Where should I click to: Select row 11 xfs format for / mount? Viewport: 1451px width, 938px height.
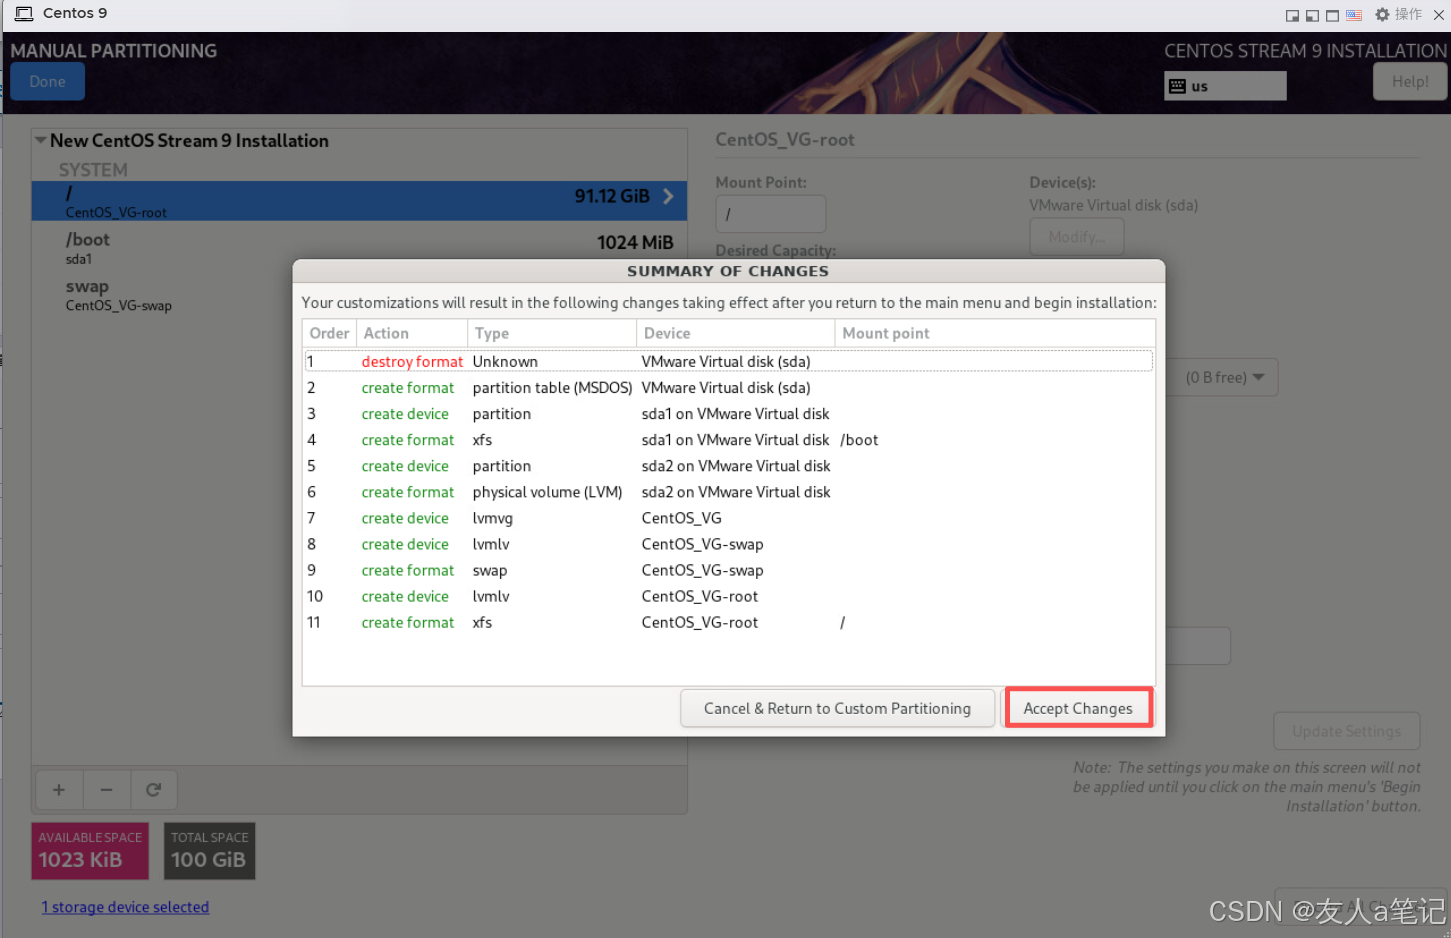point(728,622)
